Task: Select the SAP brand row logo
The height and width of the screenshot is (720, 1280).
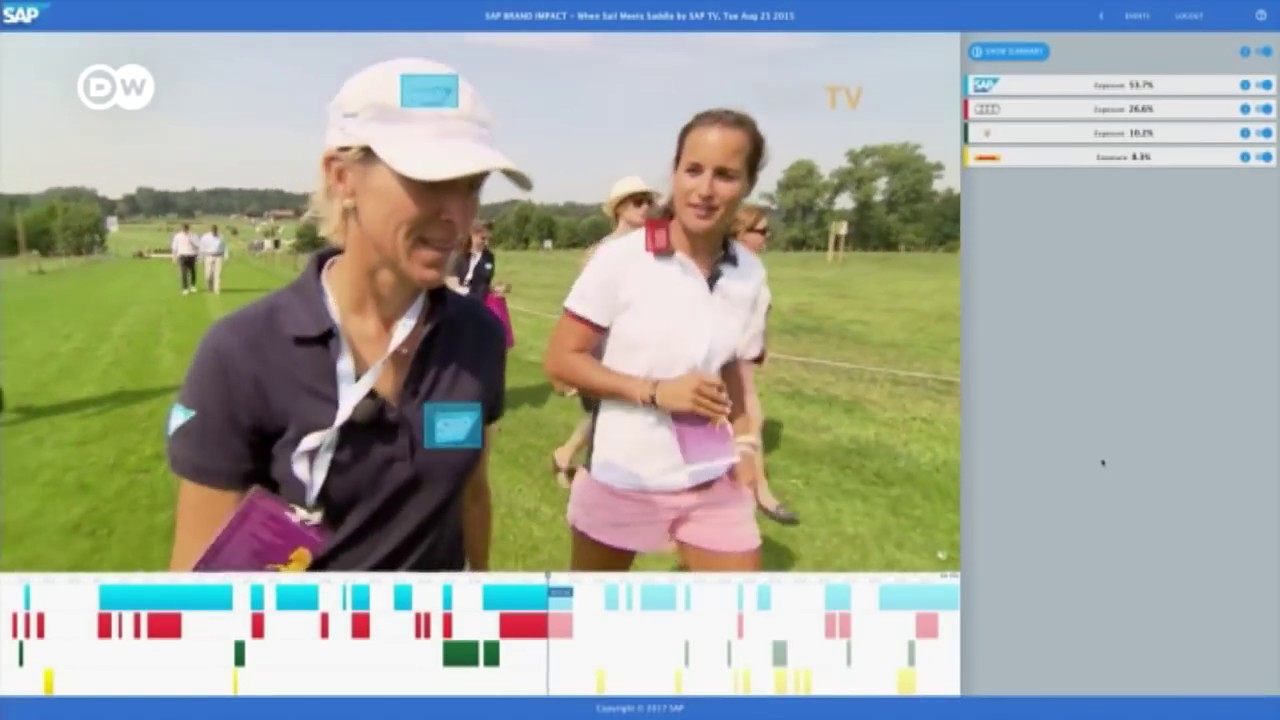Action: click(985, 85)
